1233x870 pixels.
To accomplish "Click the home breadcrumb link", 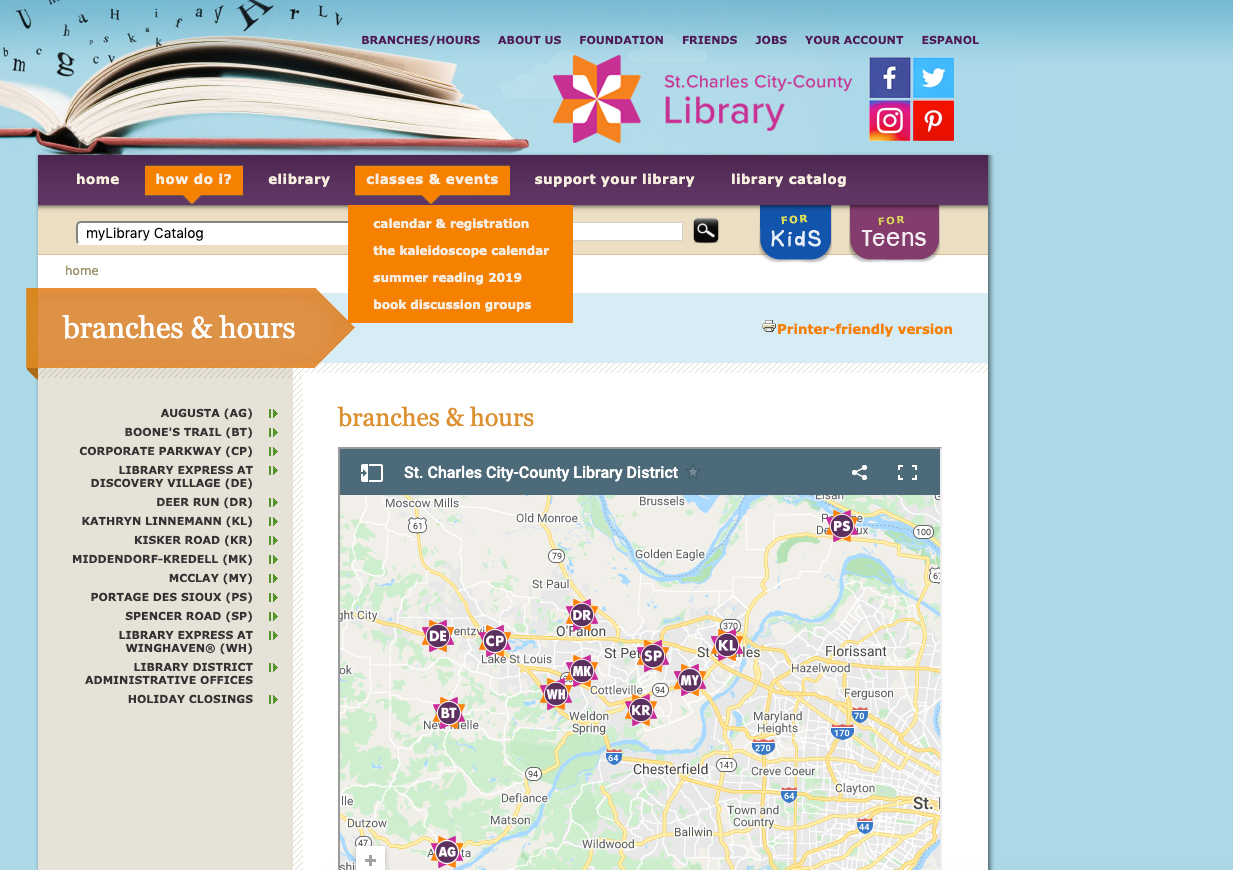I will point(82,270).
